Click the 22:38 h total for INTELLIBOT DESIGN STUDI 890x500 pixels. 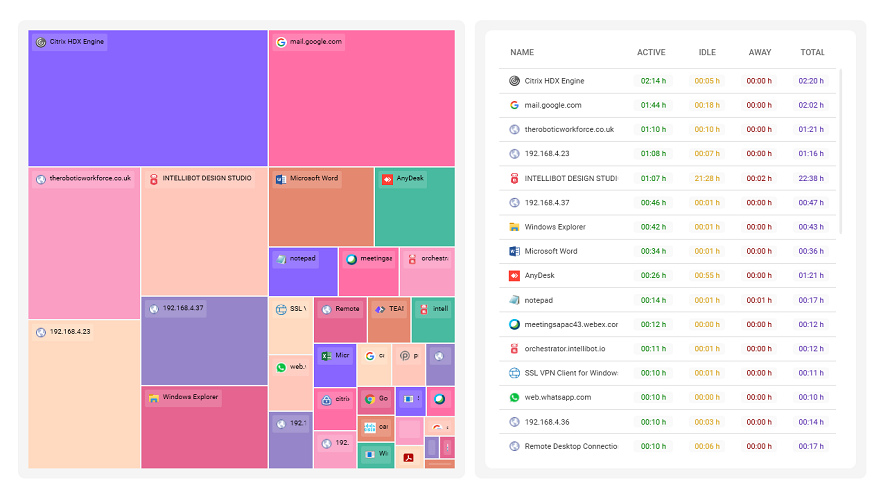[811, 178]
